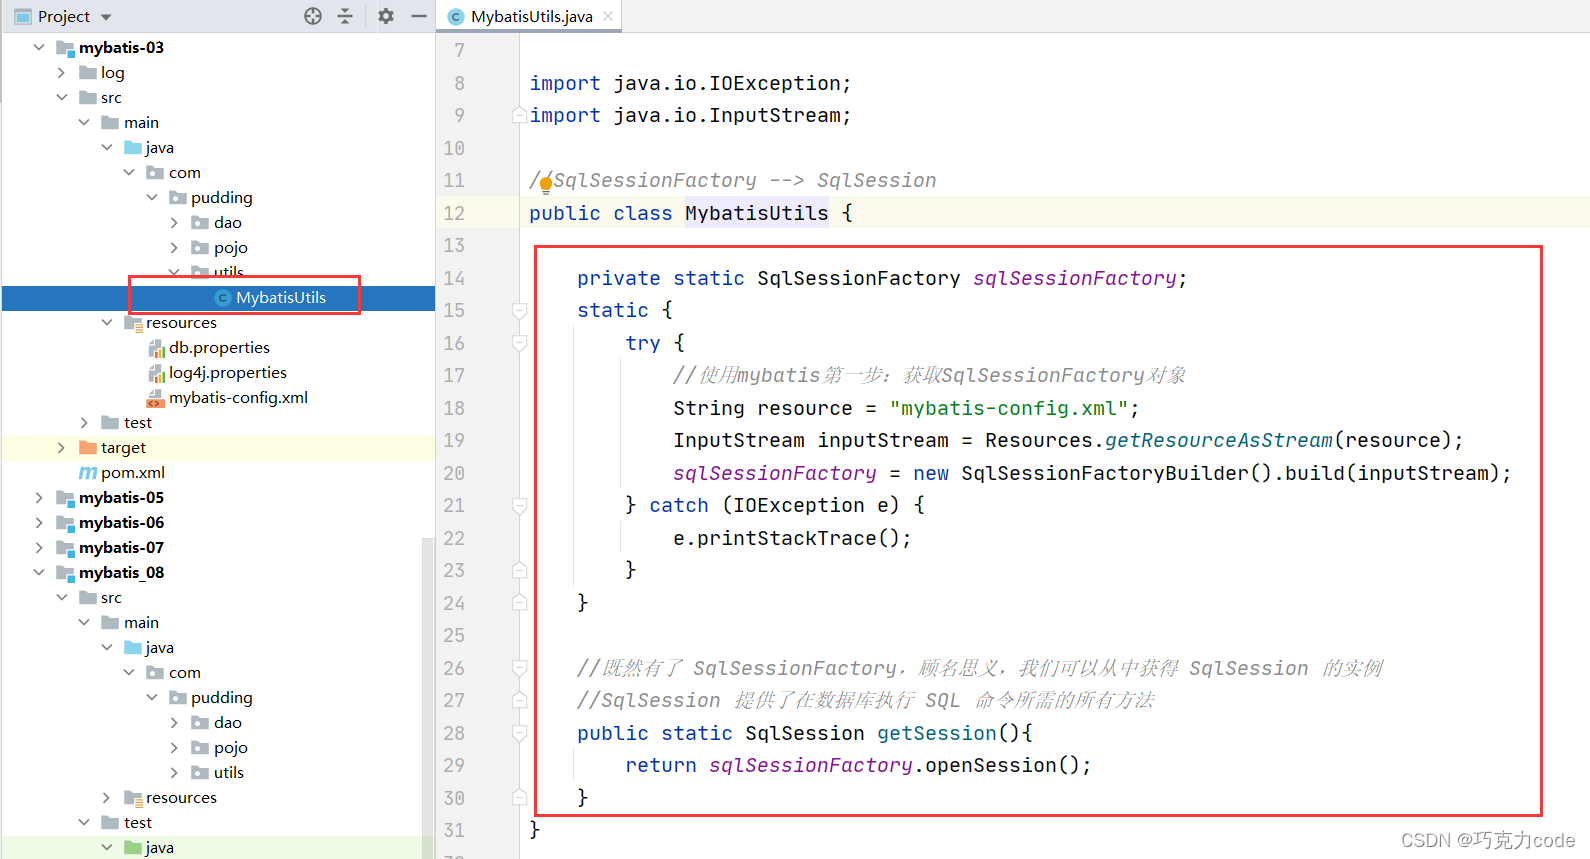Image resolution: width=1590 pixels, height=859 pixels.
Task: Expand the log folder
Action: click(x=61, y=72)
